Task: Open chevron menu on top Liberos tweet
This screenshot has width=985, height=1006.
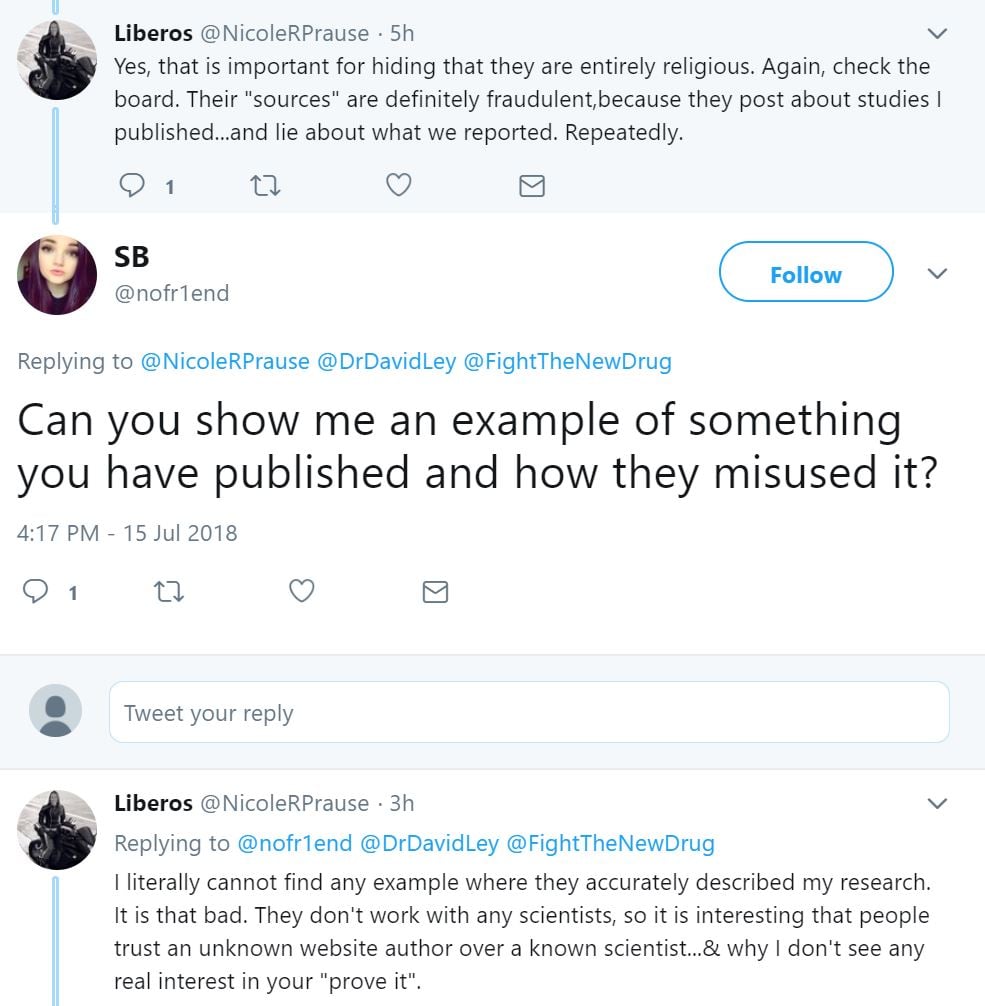Action: tap(937, 34)
